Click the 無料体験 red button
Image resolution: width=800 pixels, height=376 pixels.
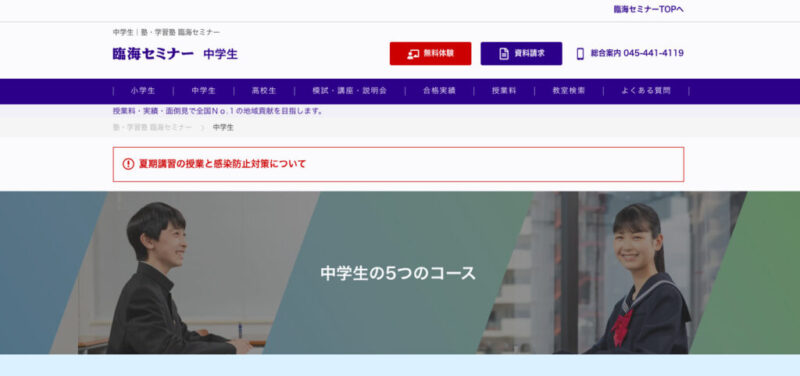click(x=430, y=54)
